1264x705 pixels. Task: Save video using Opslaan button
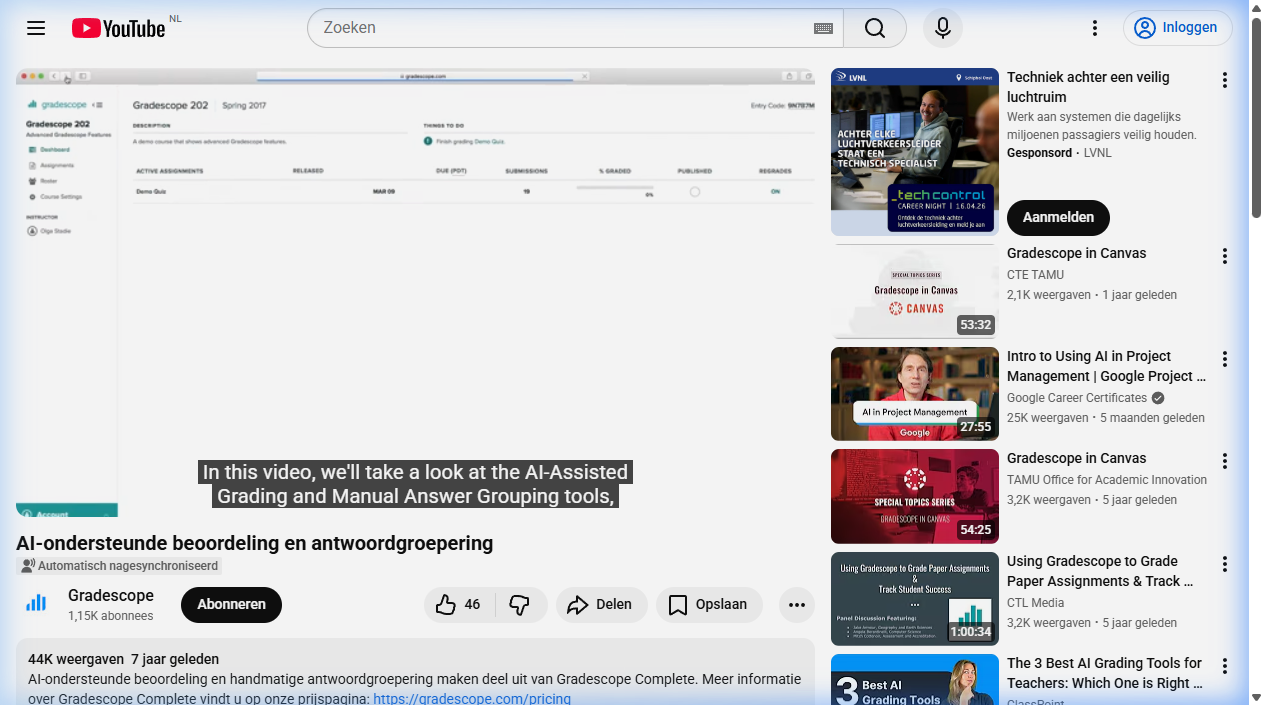tap(708, 605)
